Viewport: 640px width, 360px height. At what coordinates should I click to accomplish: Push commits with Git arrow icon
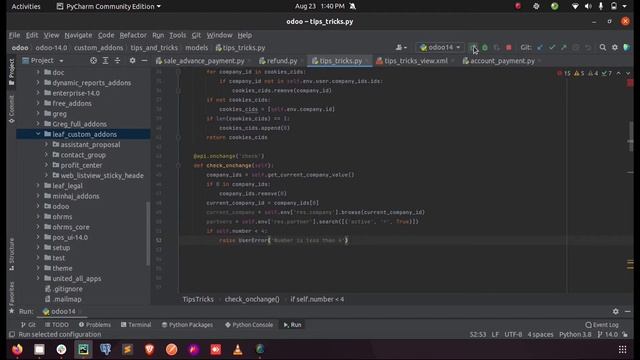click(x=564, y=48)
